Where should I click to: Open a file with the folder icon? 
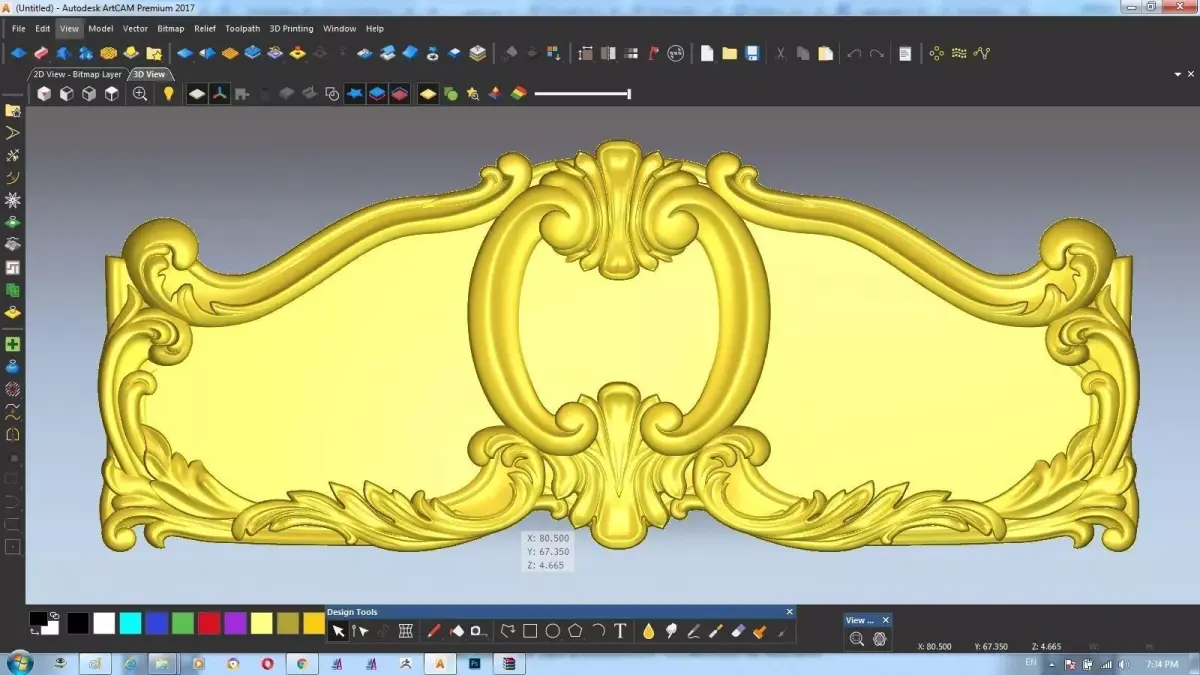pos(730,53)
